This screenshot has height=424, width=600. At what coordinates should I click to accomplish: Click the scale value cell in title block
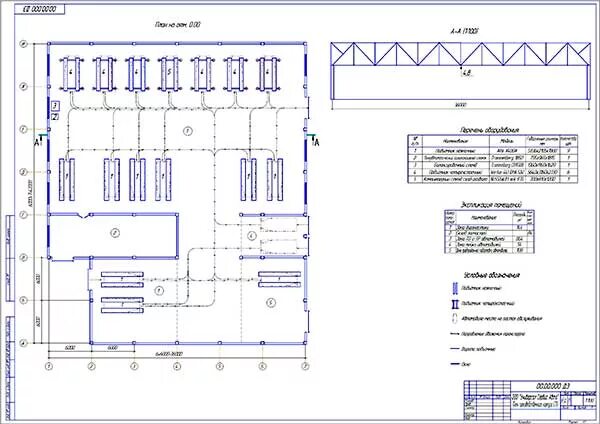590,401
